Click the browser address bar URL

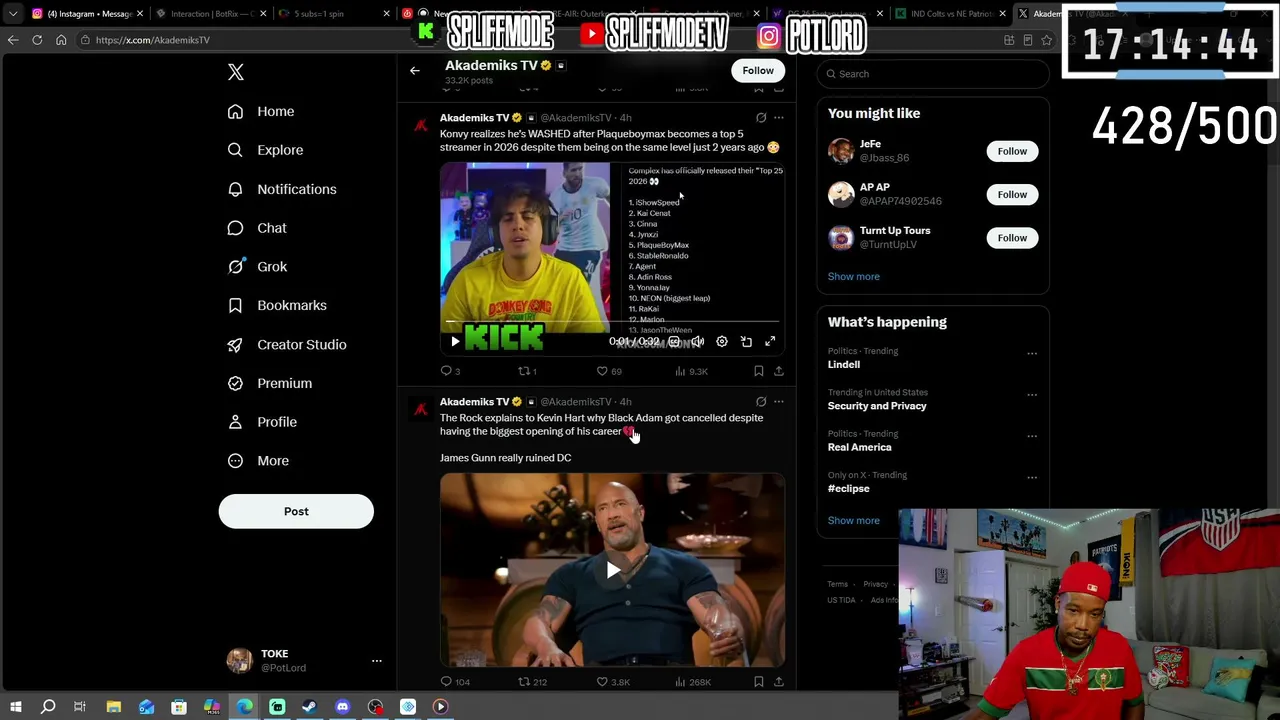point(153,40)
